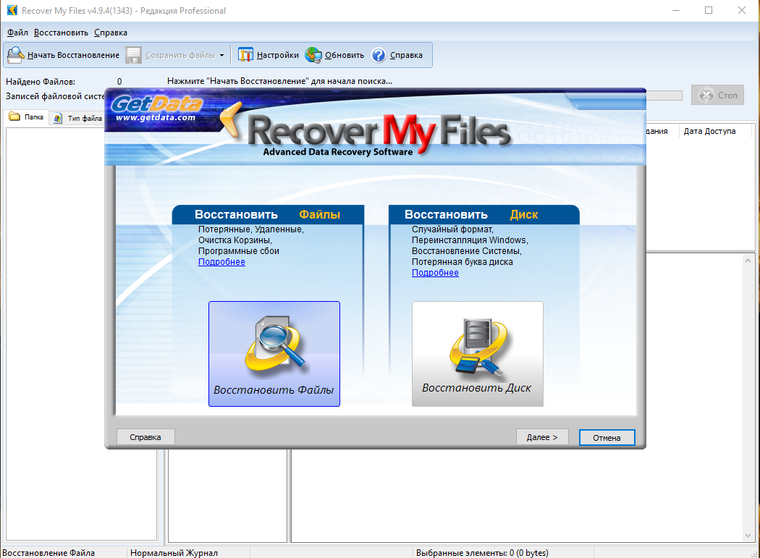Viewport: 760px width, 558px height.
Task: Click the Стоп button
Action: 718,95
